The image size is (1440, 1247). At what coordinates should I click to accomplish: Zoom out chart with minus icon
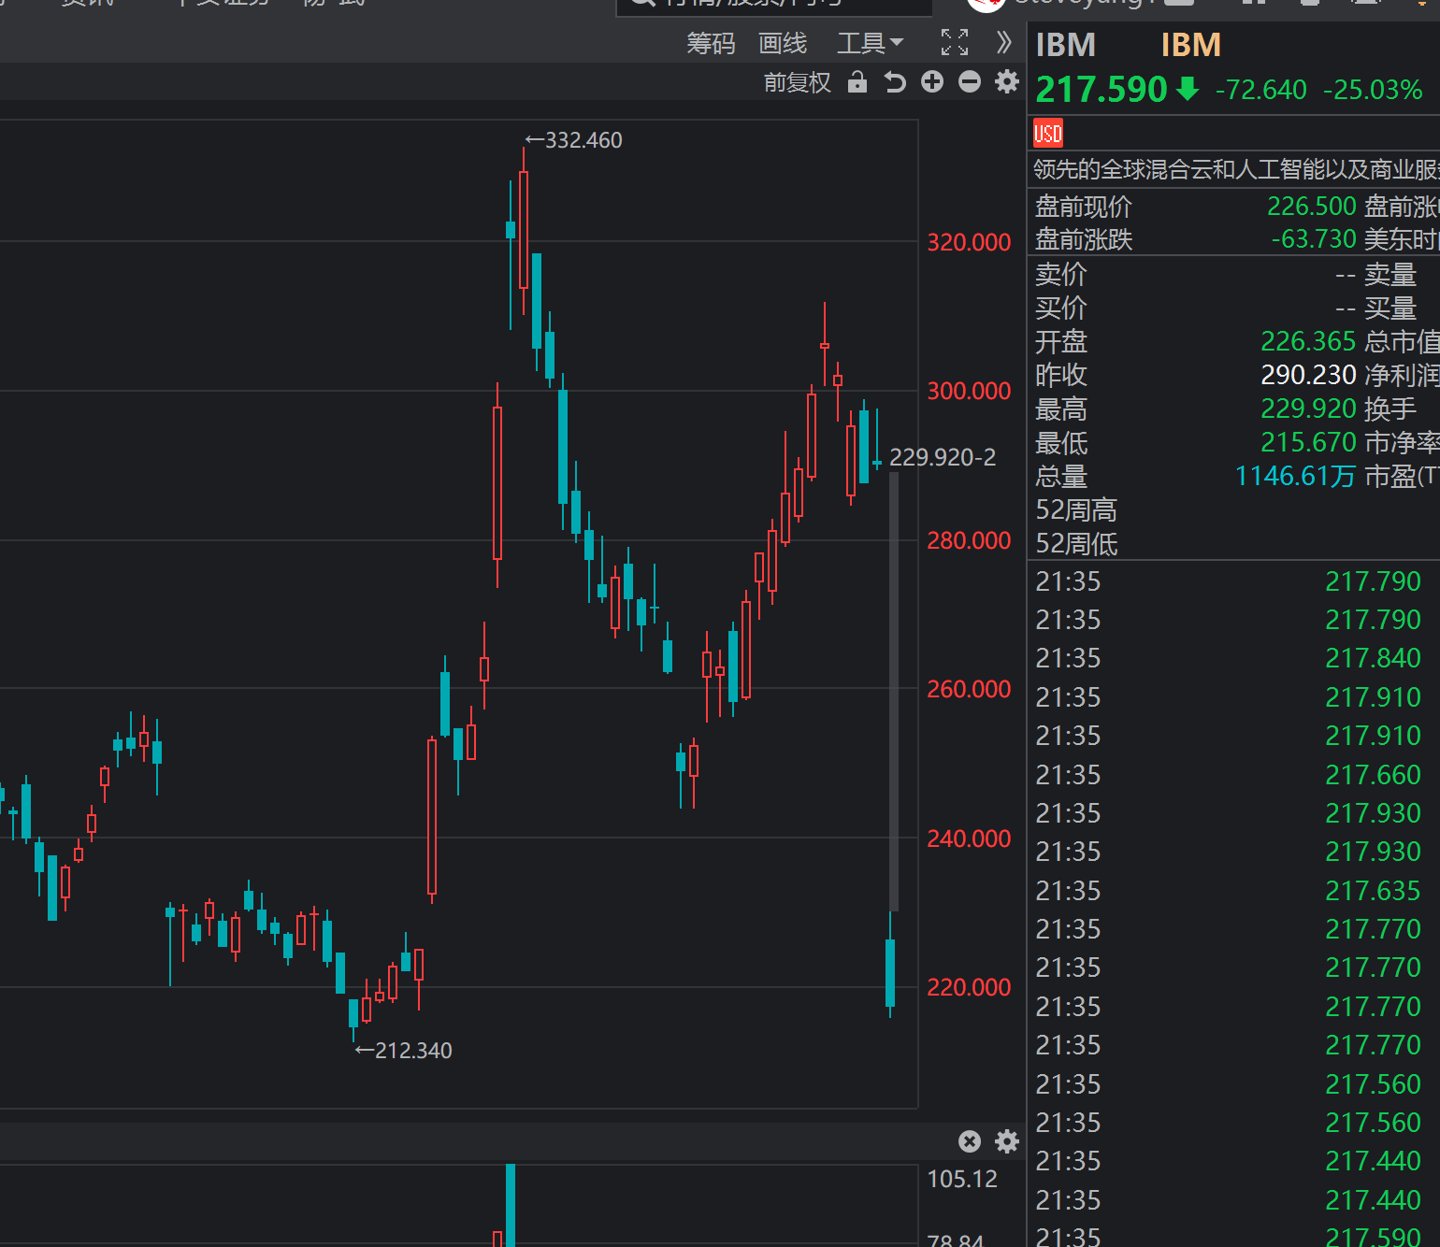[969, 82]
